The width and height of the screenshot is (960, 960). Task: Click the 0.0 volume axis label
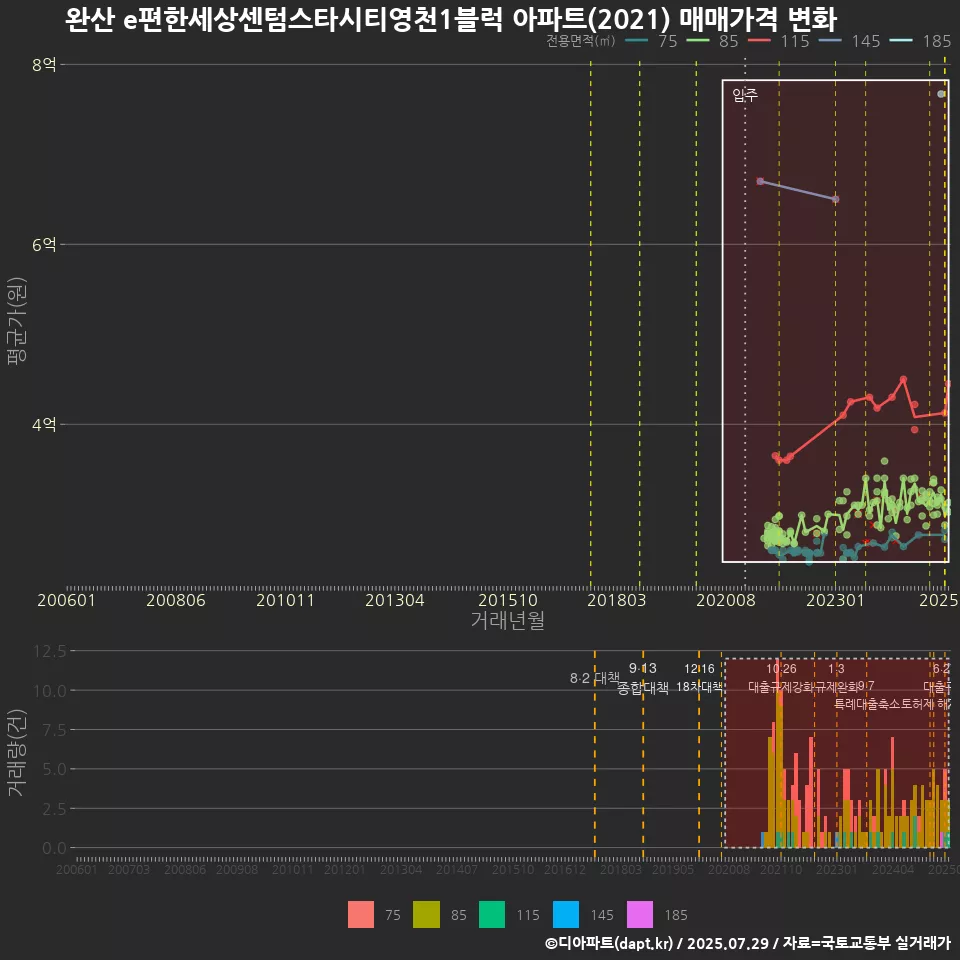[x=54, y=848]
